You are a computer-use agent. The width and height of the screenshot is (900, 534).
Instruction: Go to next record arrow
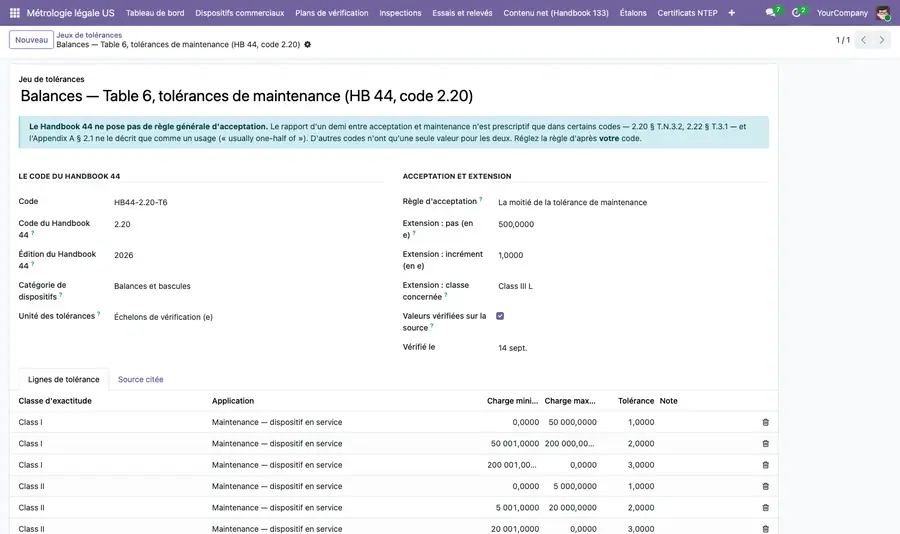[x=882, y=40]
